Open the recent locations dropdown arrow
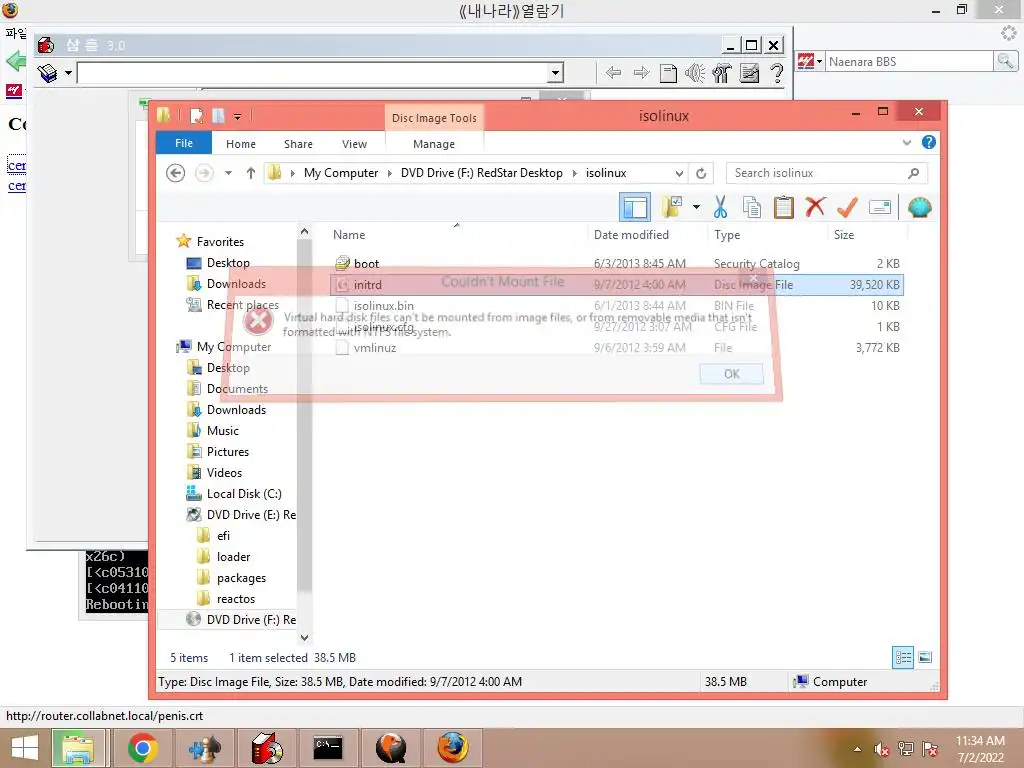Viewport: 1024px width, 768px height. click(x=228, y=173)
